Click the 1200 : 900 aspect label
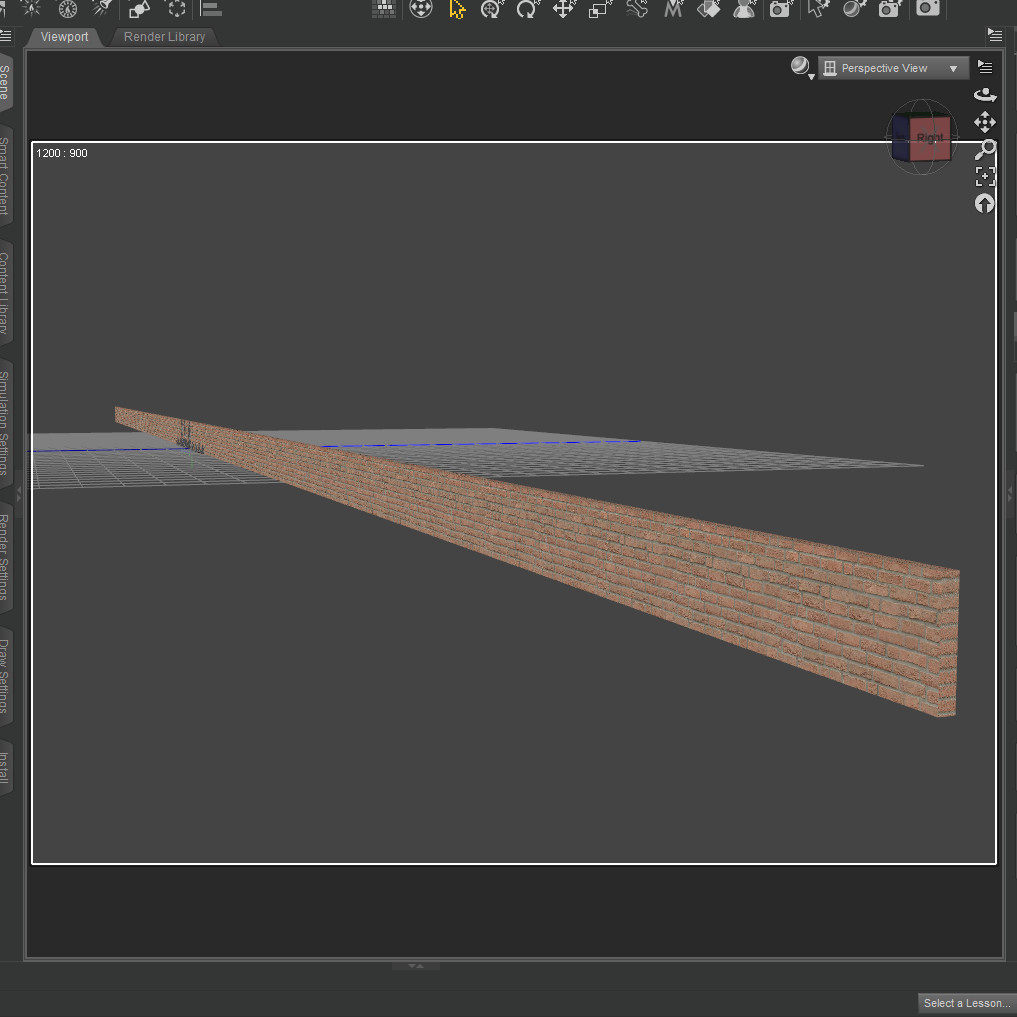The height and width of the screenshot is (1017, 1017). (62, 153)
